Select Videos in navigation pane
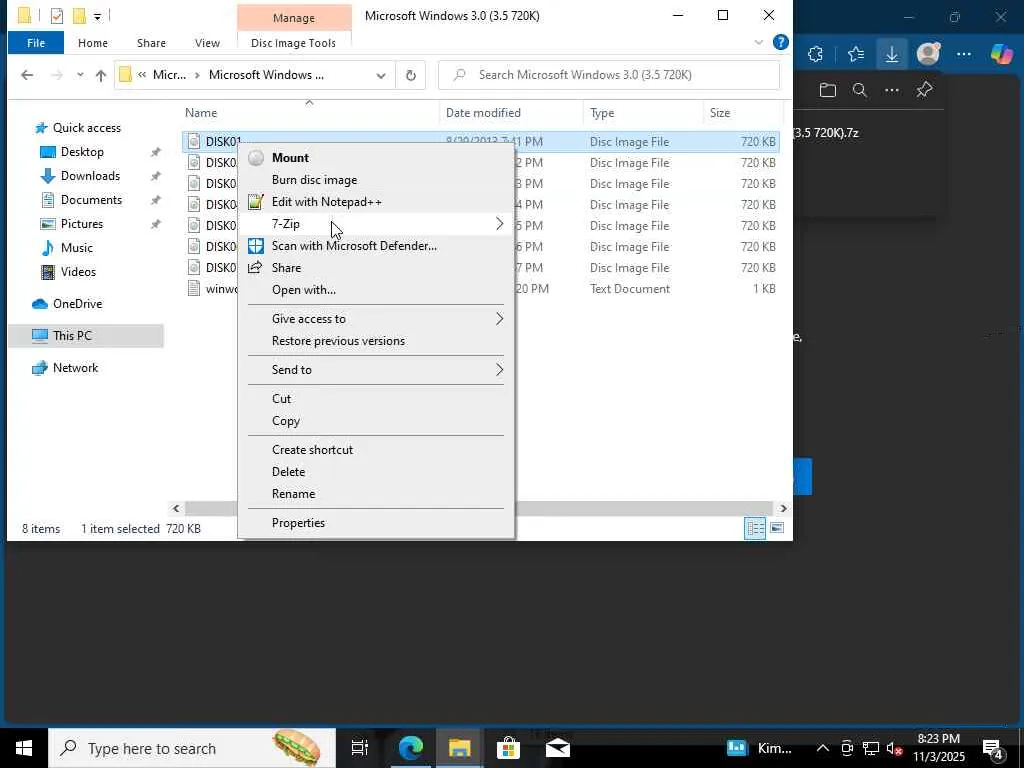The image size is (1024, 768). pos(78,272)
